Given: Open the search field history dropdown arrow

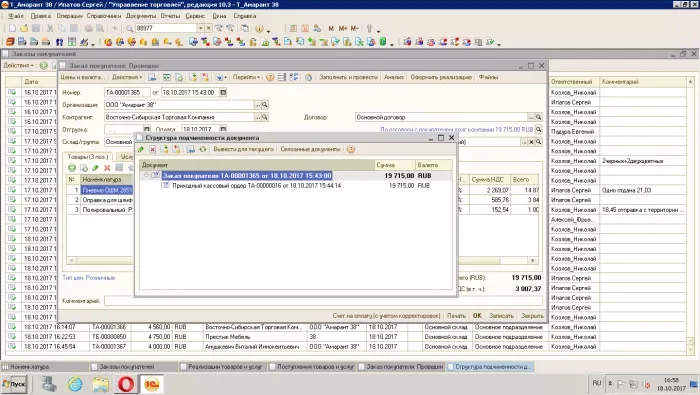Looking at the screenshot, I should (201, 28).
